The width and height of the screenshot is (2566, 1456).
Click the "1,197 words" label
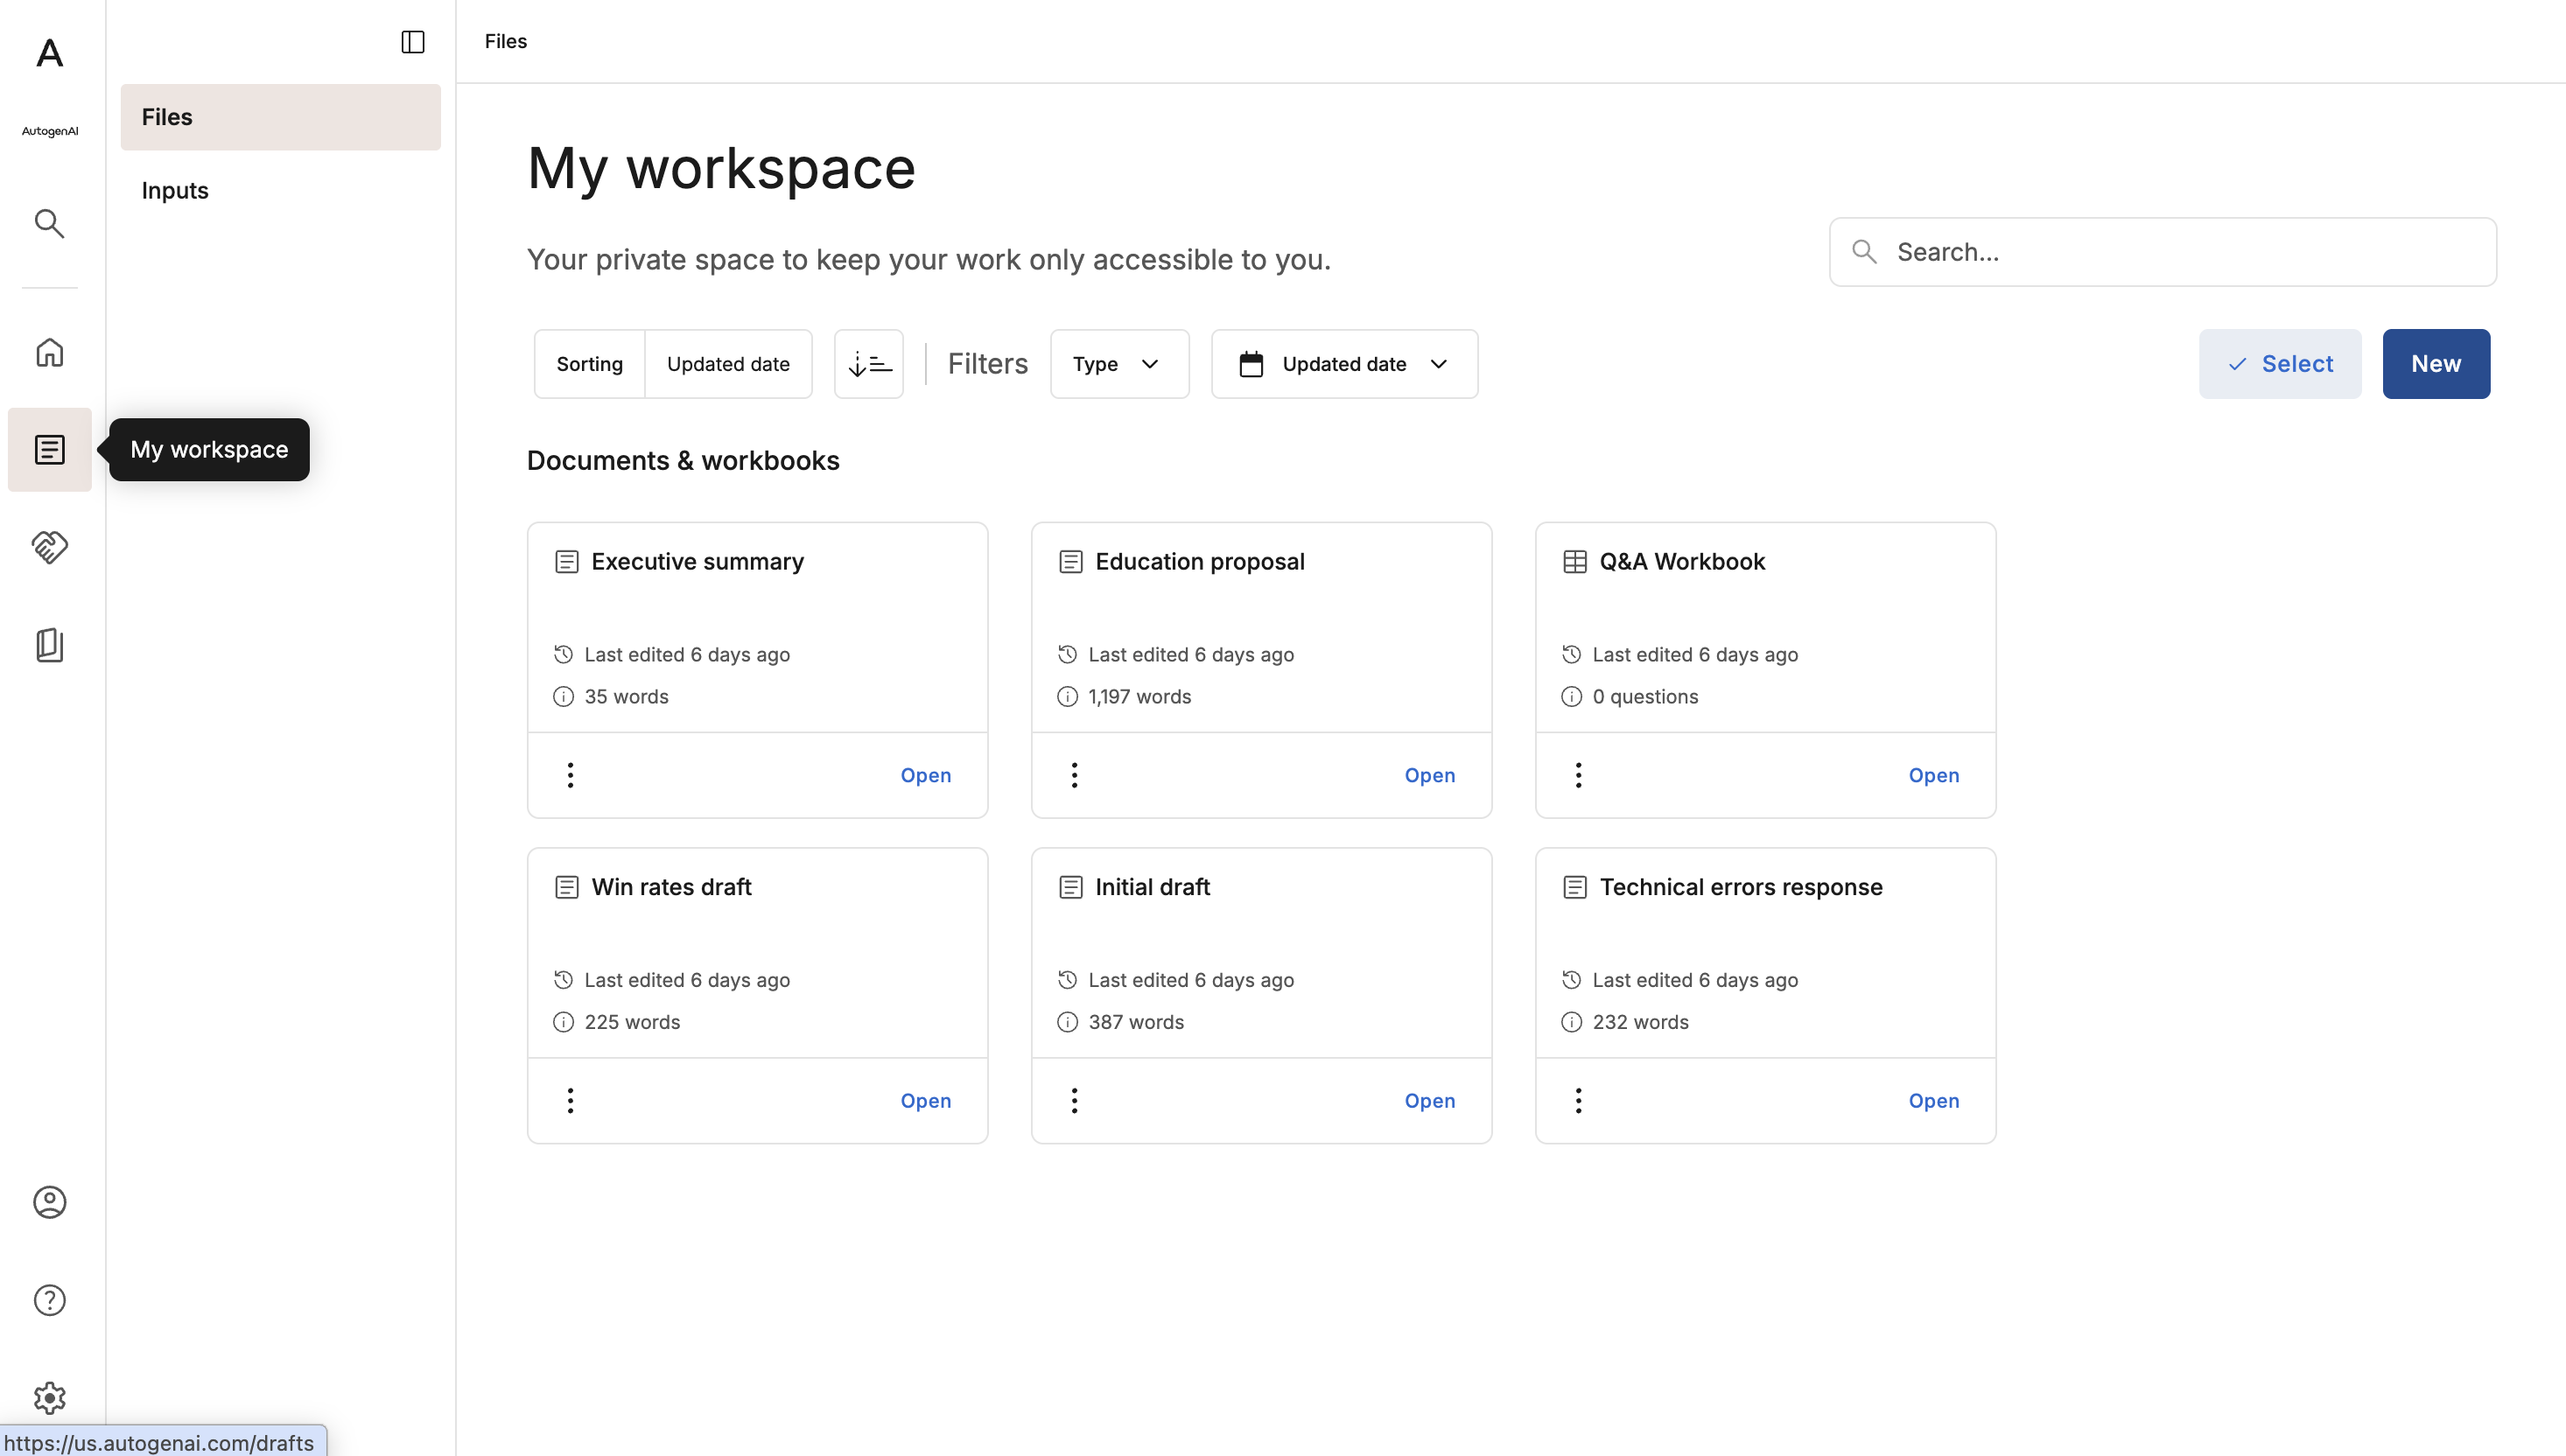click(x=1139, y=697)
